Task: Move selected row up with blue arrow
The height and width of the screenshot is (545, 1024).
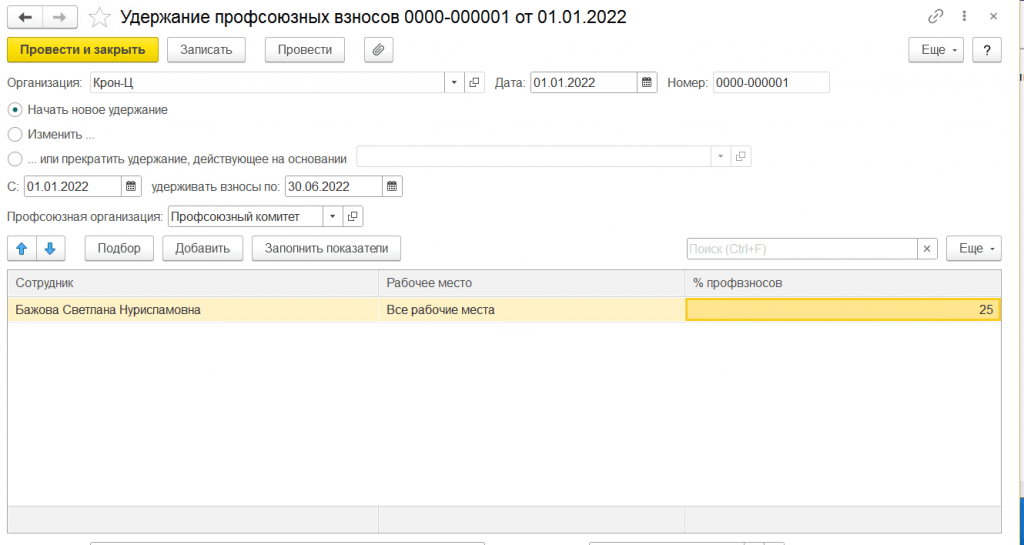Action: (x=22, y=249)
